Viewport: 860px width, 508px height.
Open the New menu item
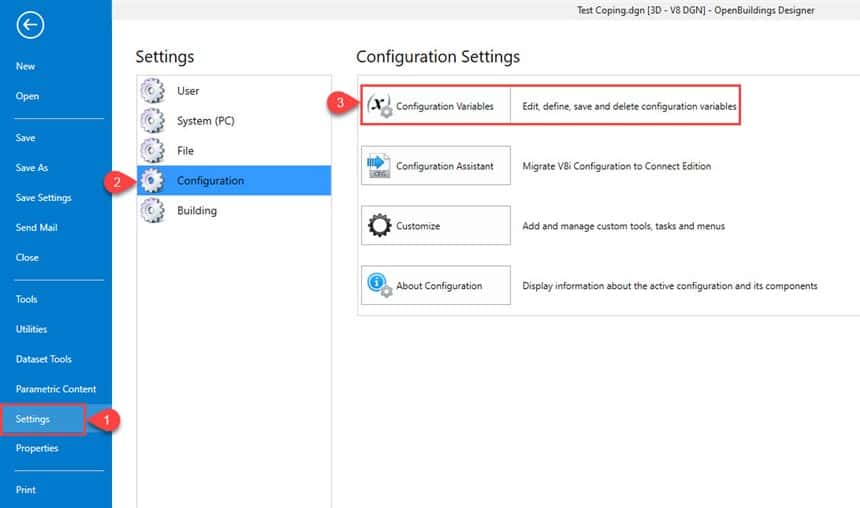(25, 66)
